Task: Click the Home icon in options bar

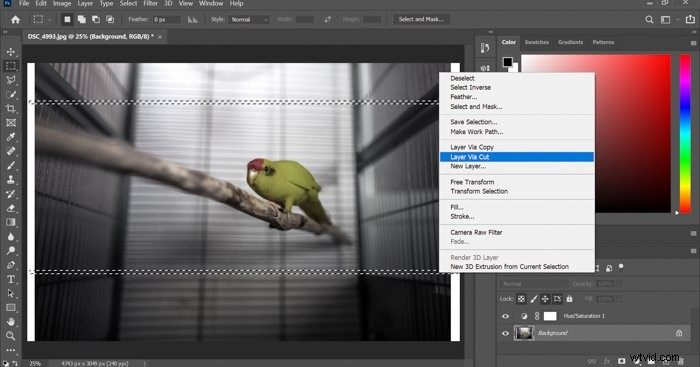Action: click(15, 20)
